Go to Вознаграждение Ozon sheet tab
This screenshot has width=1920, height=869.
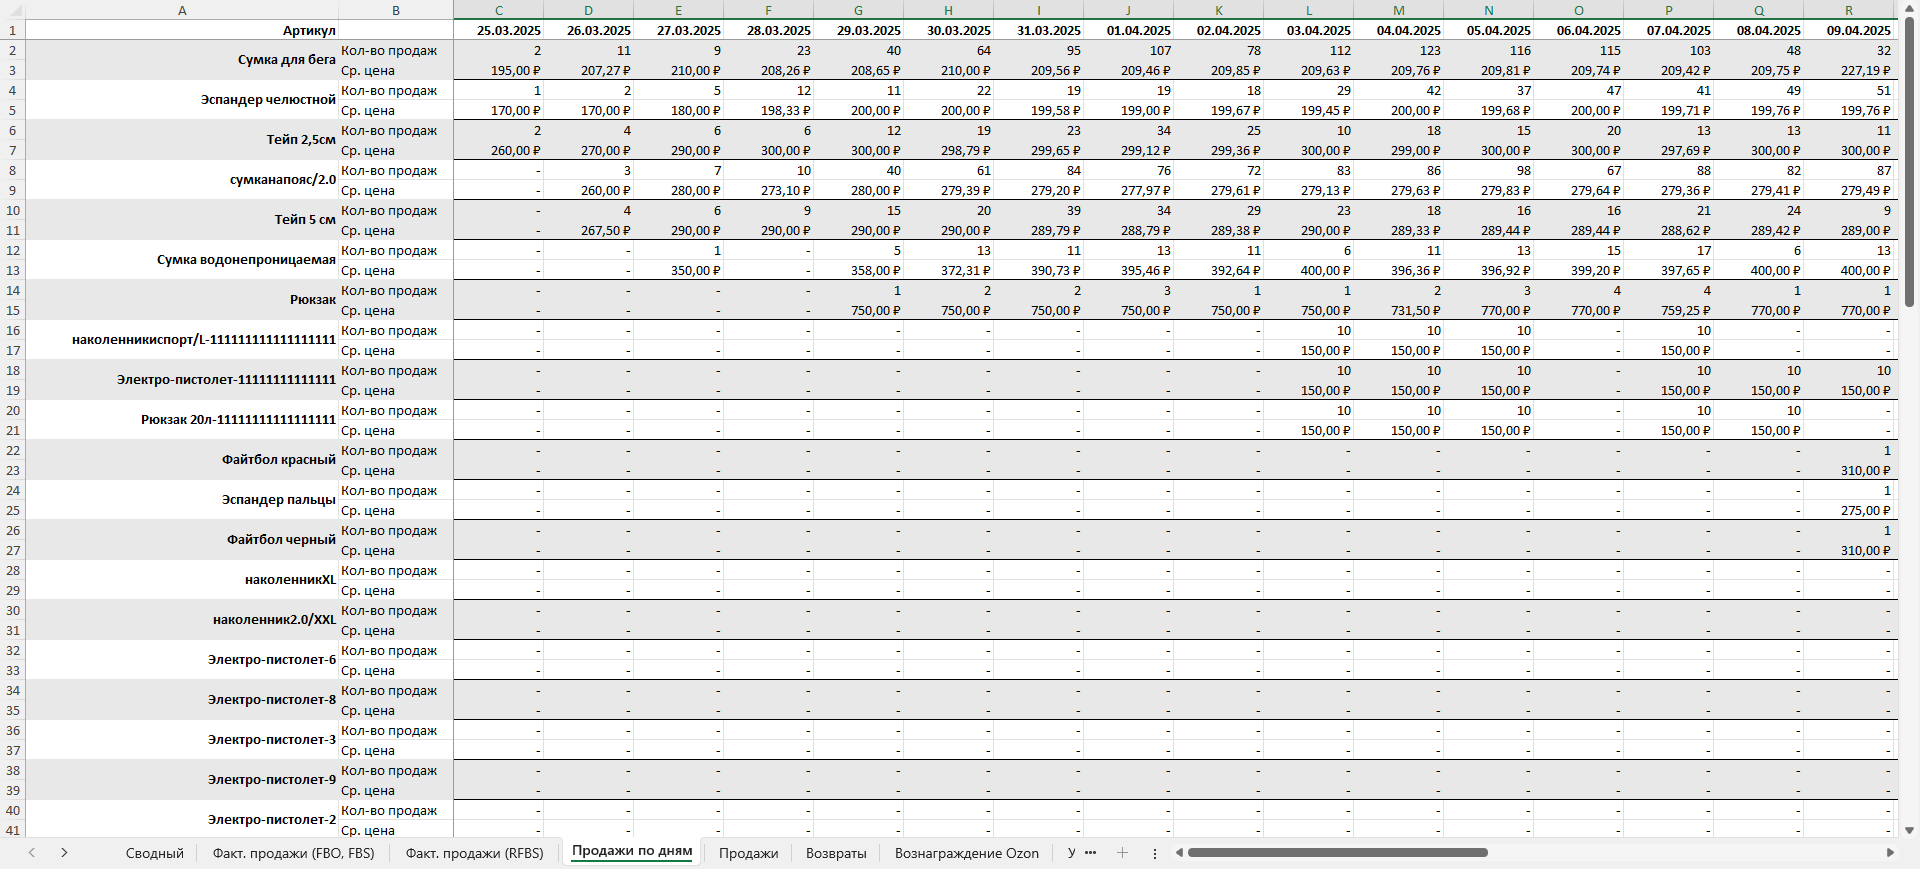coord(966,853)
